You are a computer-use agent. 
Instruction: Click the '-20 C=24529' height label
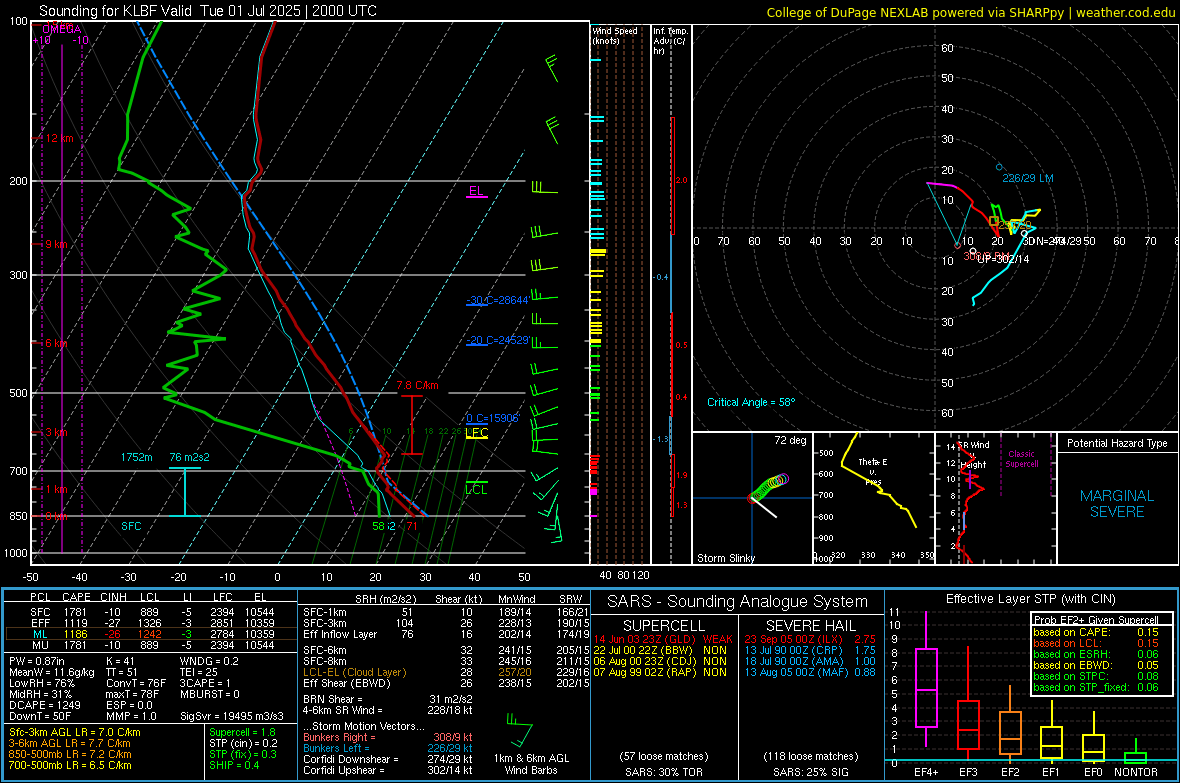(x=497, y=340)
